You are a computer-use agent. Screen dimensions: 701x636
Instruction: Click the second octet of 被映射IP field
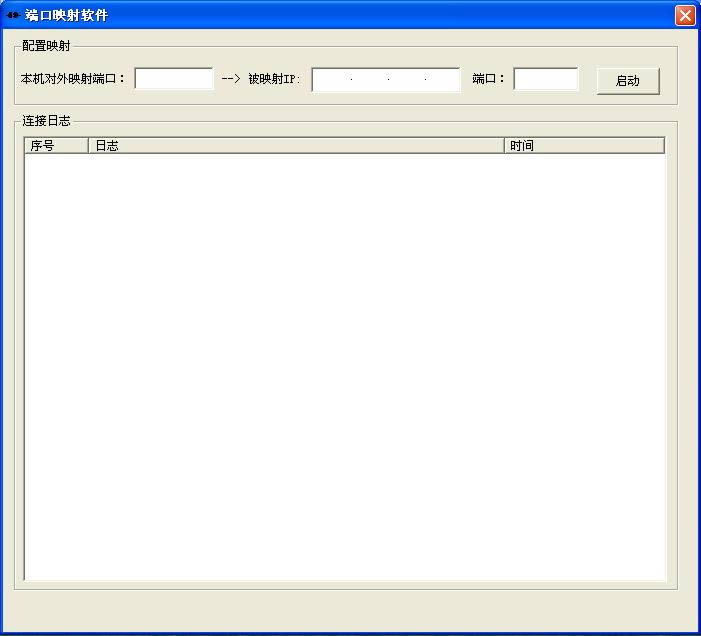[369, 80]
